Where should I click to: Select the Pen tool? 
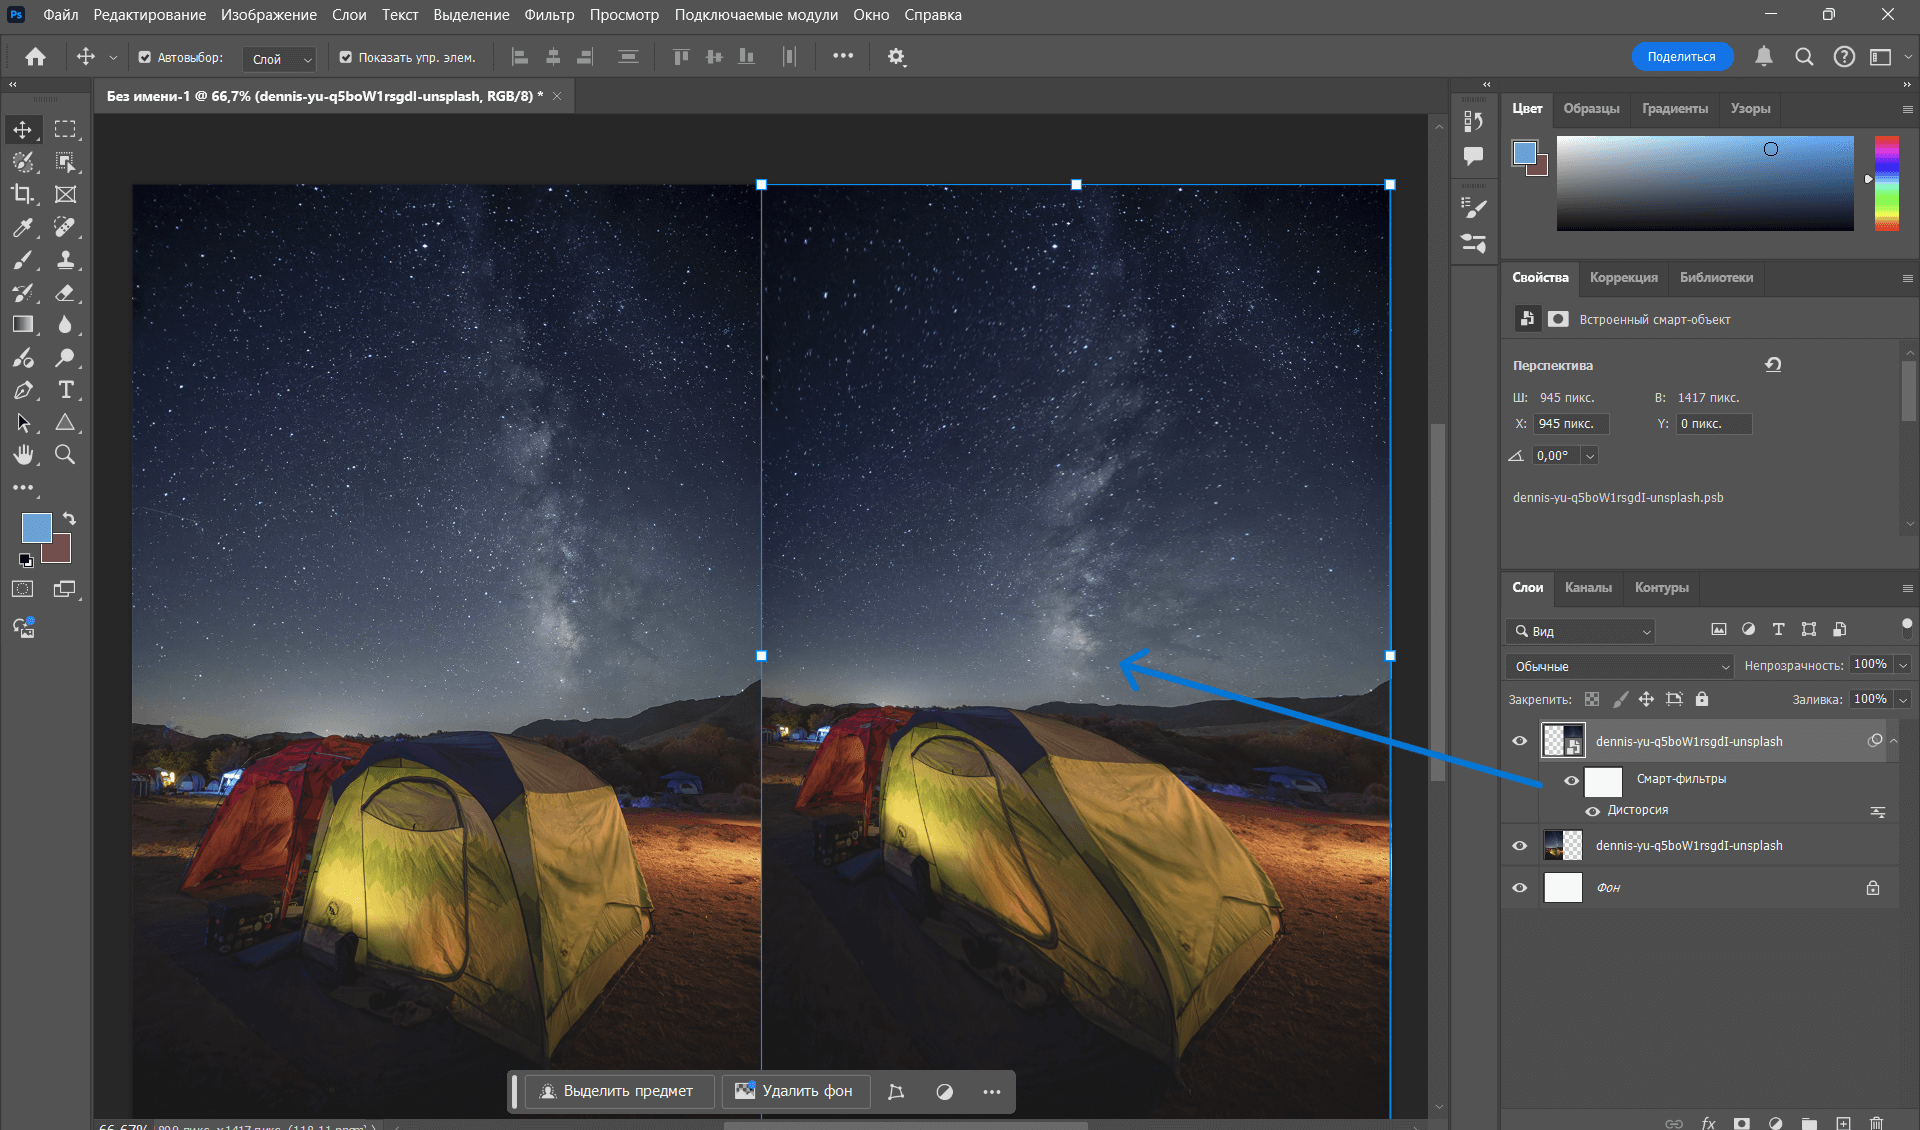pos(23,390)
